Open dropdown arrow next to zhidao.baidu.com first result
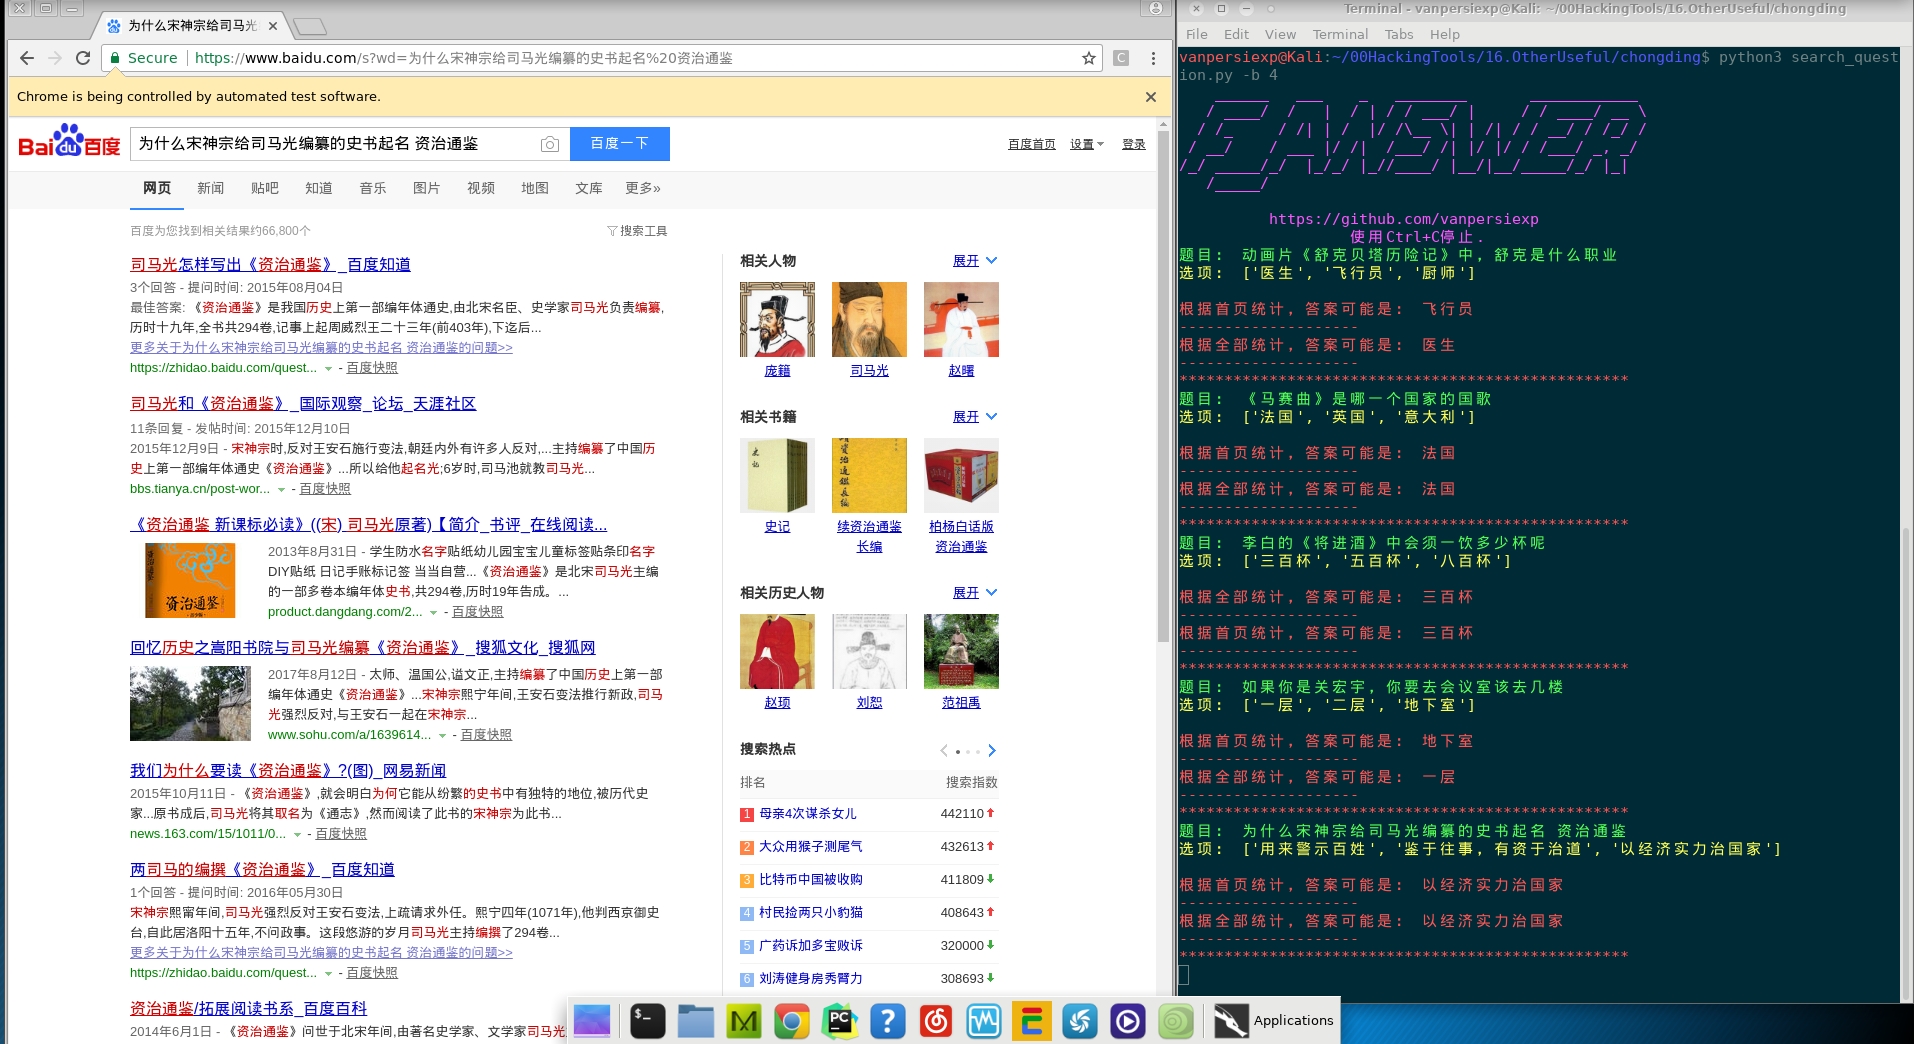The image size is (1914, 1044). 328,369
